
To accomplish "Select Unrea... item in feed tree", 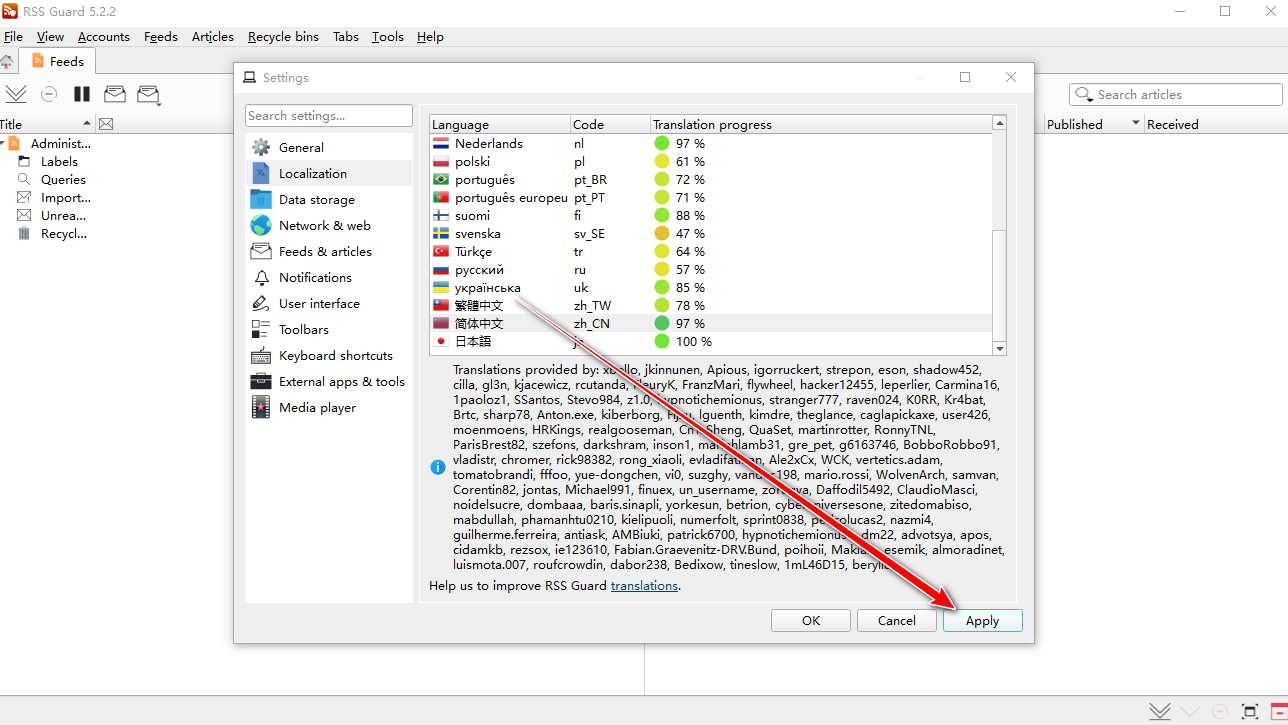I will point(63,215).
